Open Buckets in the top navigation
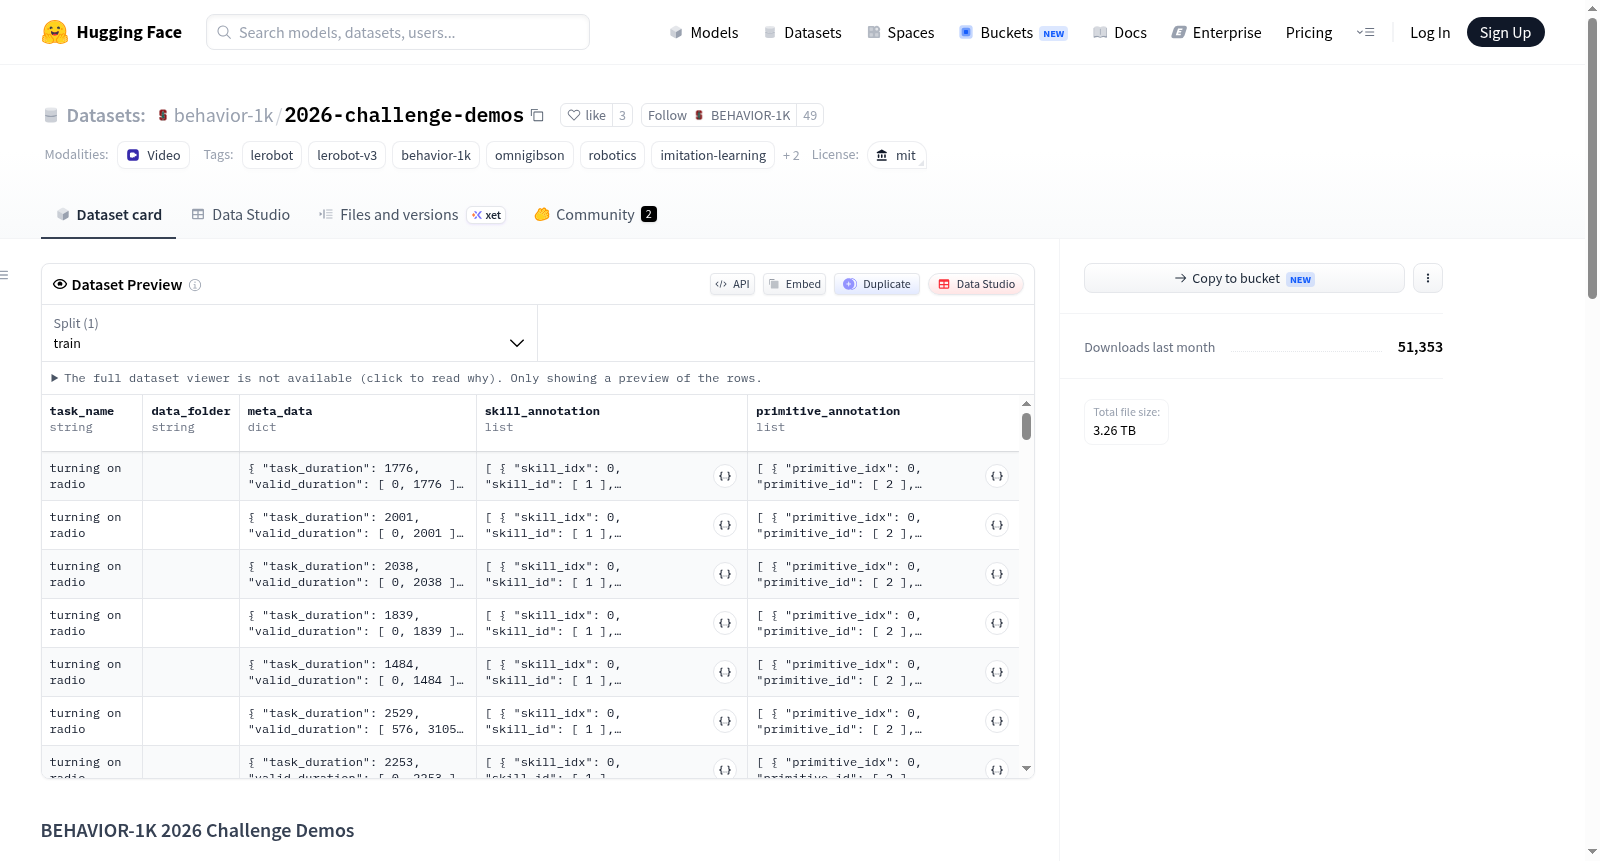1600x861 pixels. pos(1014,32)
